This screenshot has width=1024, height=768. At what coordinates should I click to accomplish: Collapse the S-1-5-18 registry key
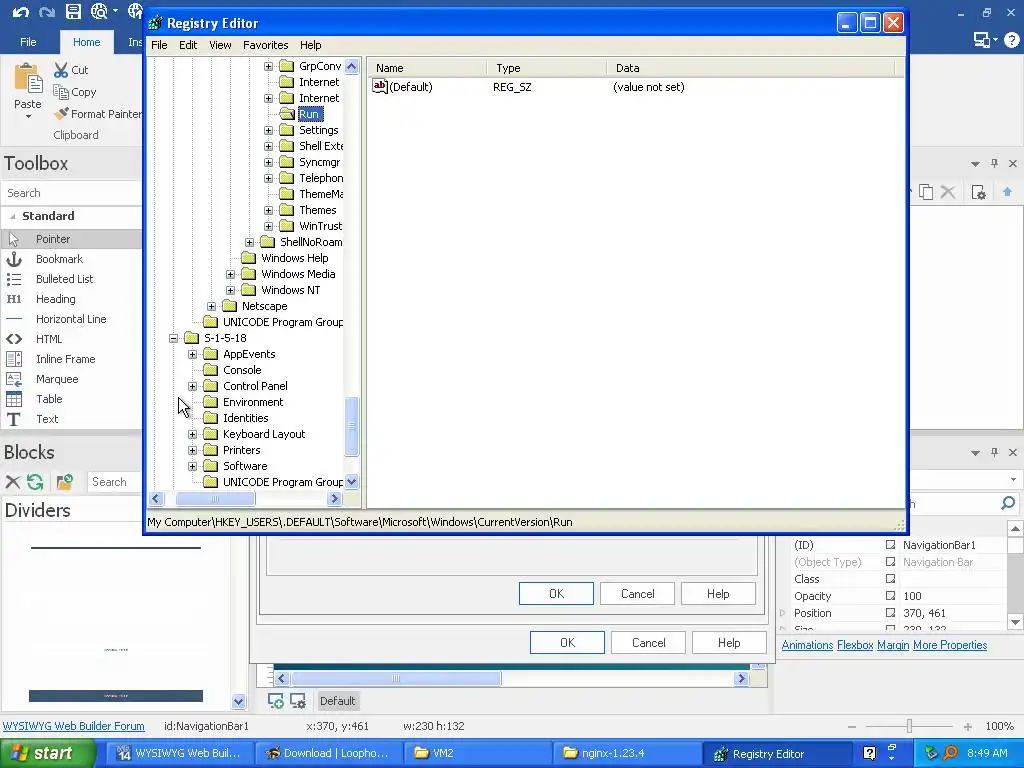click(173, 338)
